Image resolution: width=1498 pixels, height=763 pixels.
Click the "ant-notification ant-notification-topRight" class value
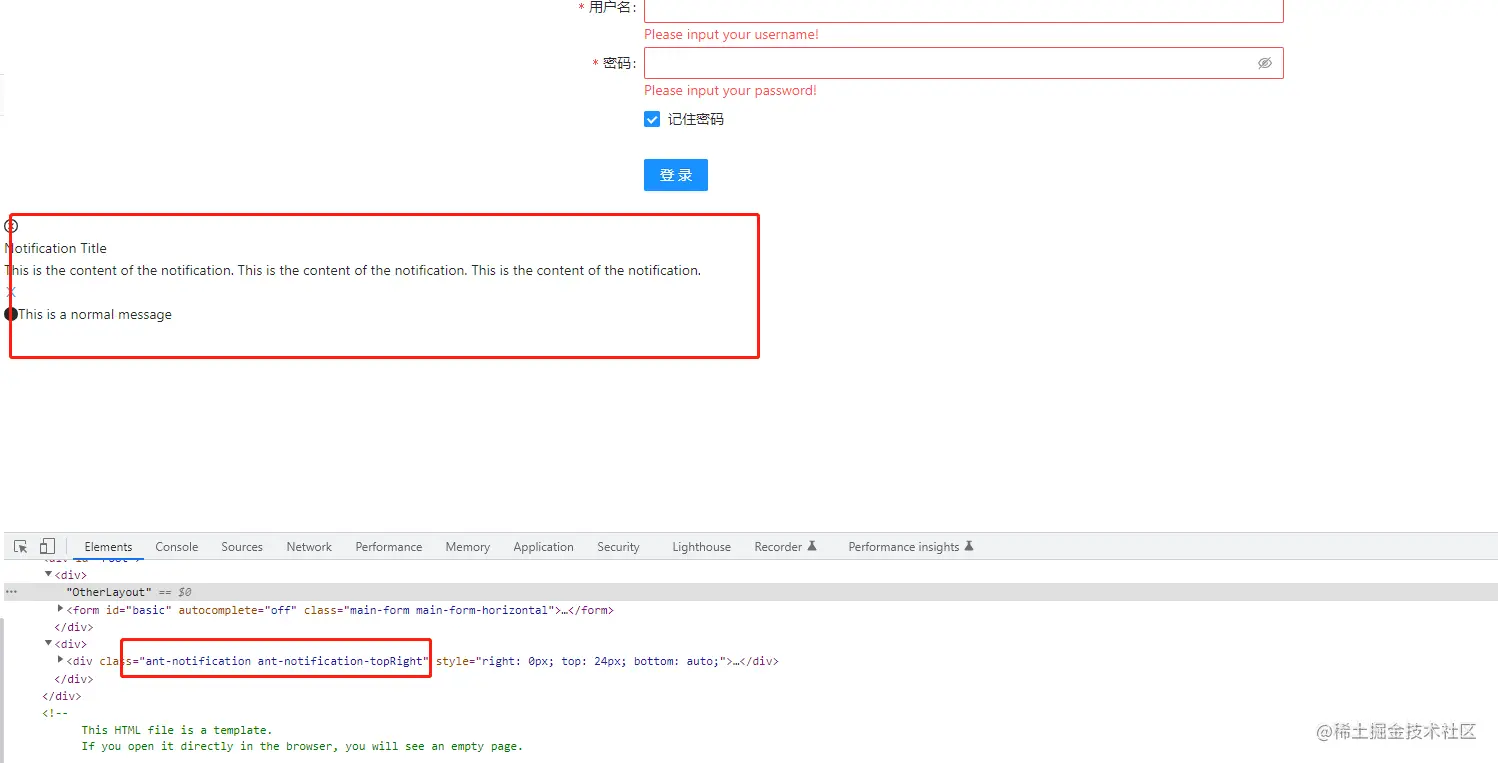(285, 661)
